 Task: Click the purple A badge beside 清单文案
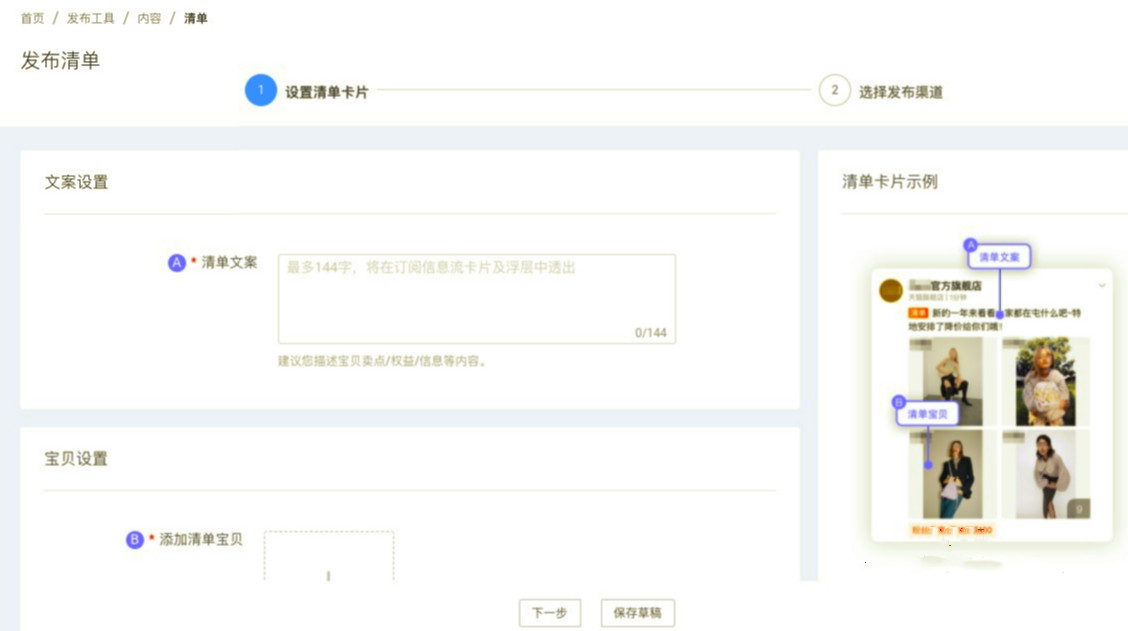point(177,263)
